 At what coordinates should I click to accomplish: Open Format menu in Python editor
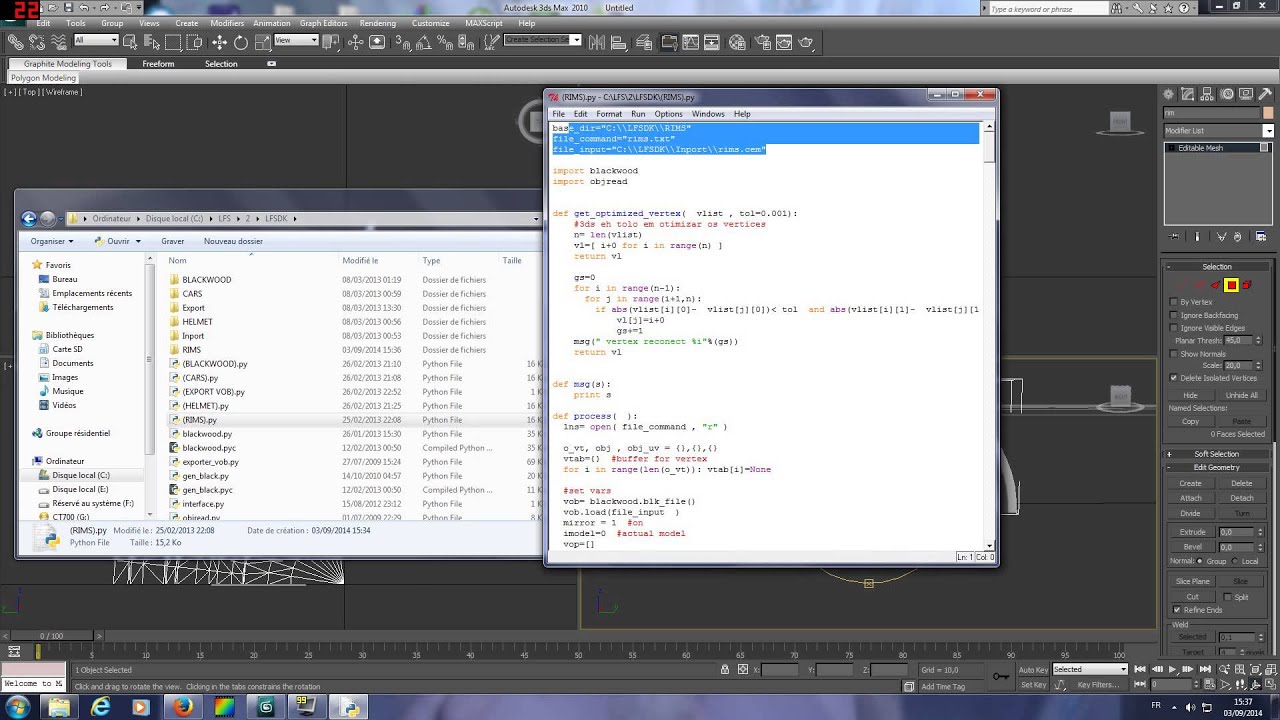(x=609, y=114)
